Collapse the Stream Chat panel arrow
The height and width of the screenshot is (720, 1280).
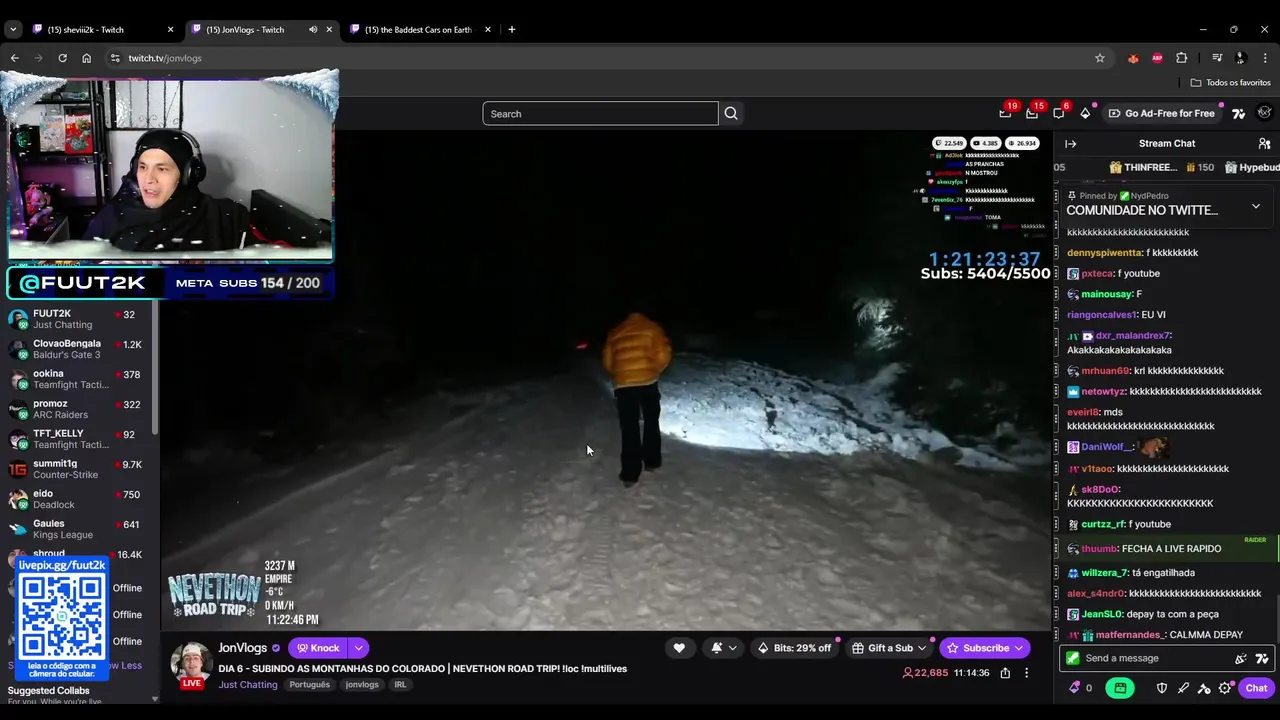click(1070, 144)
